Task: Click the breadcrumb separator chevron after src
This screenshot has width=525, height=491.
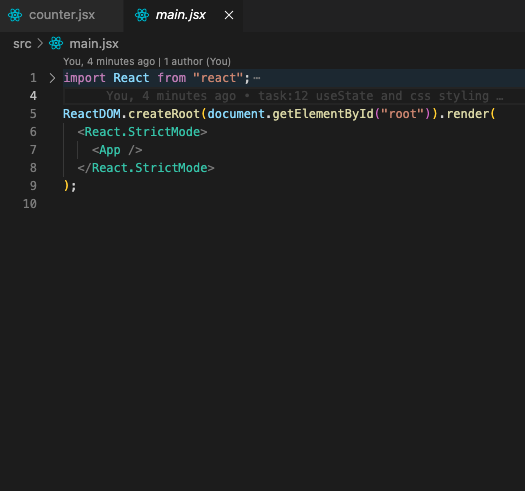Action: click(40, 44)
